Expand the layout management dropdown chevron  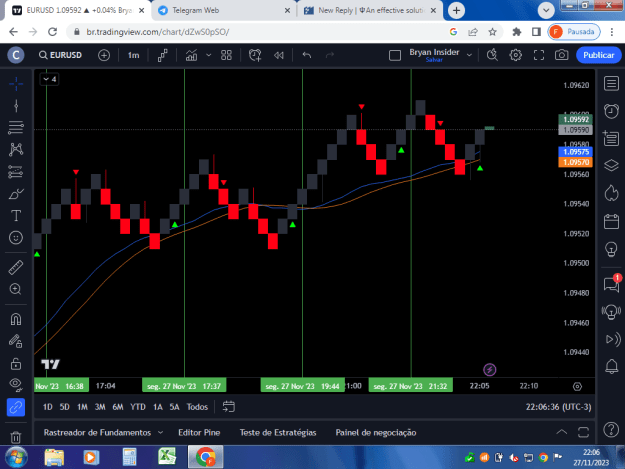pyautogui.click(x=470, y=55)
